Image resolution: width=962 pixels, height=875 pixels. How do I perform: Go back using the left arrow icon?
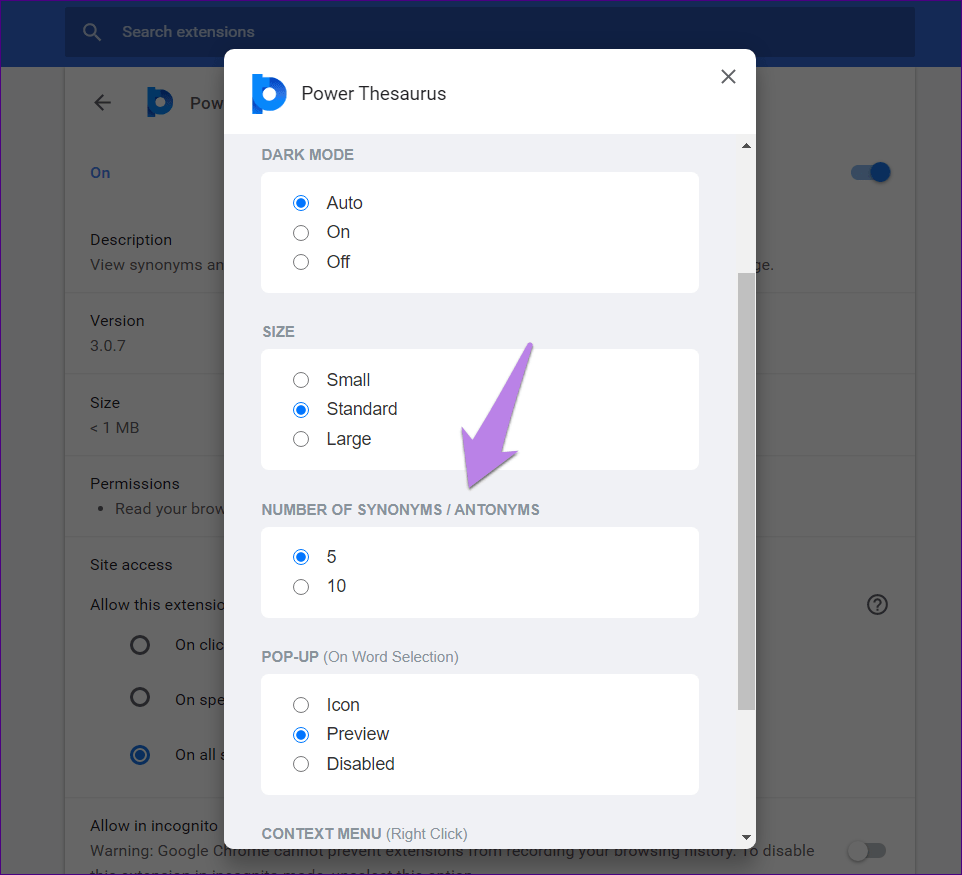(x=102, y=102)
